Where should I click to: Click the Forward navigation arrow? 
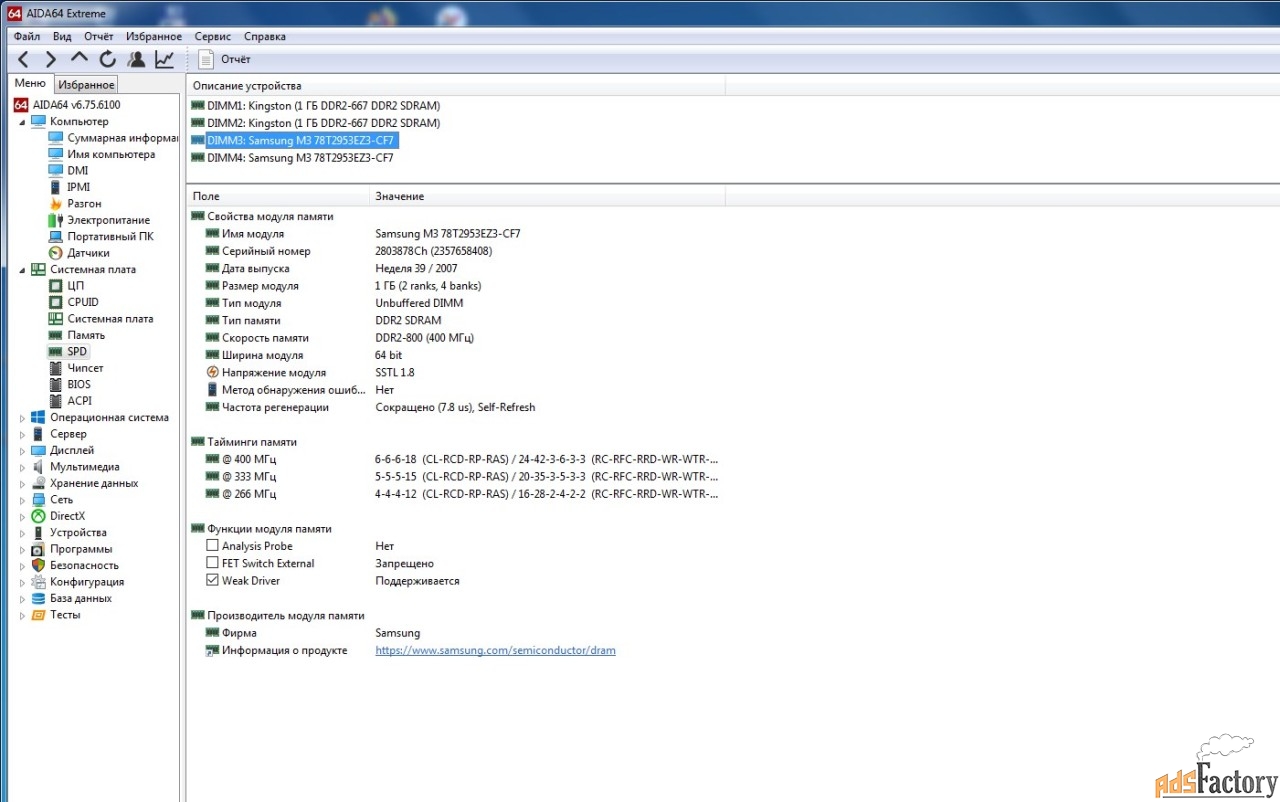click(x=51, y=60)
